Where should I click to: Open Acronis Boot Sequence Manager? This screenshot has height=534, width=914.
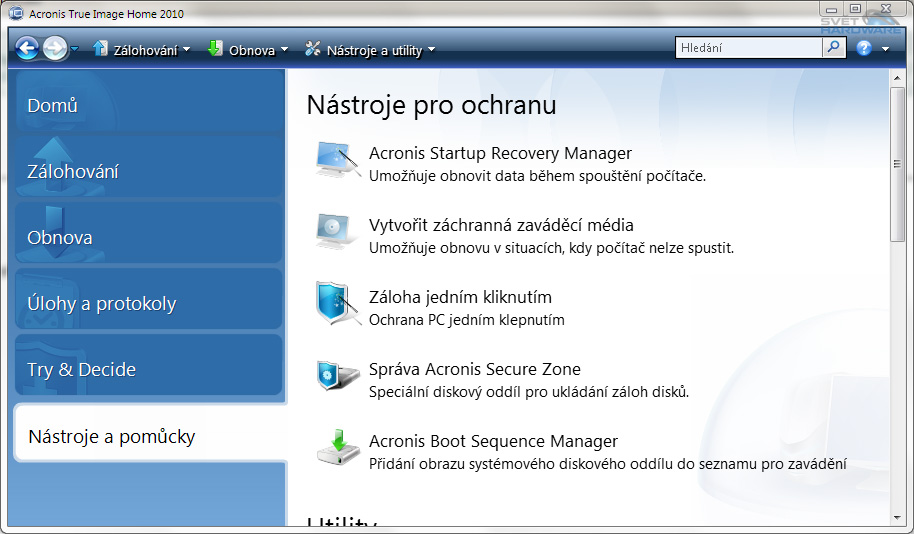[494, 441]
